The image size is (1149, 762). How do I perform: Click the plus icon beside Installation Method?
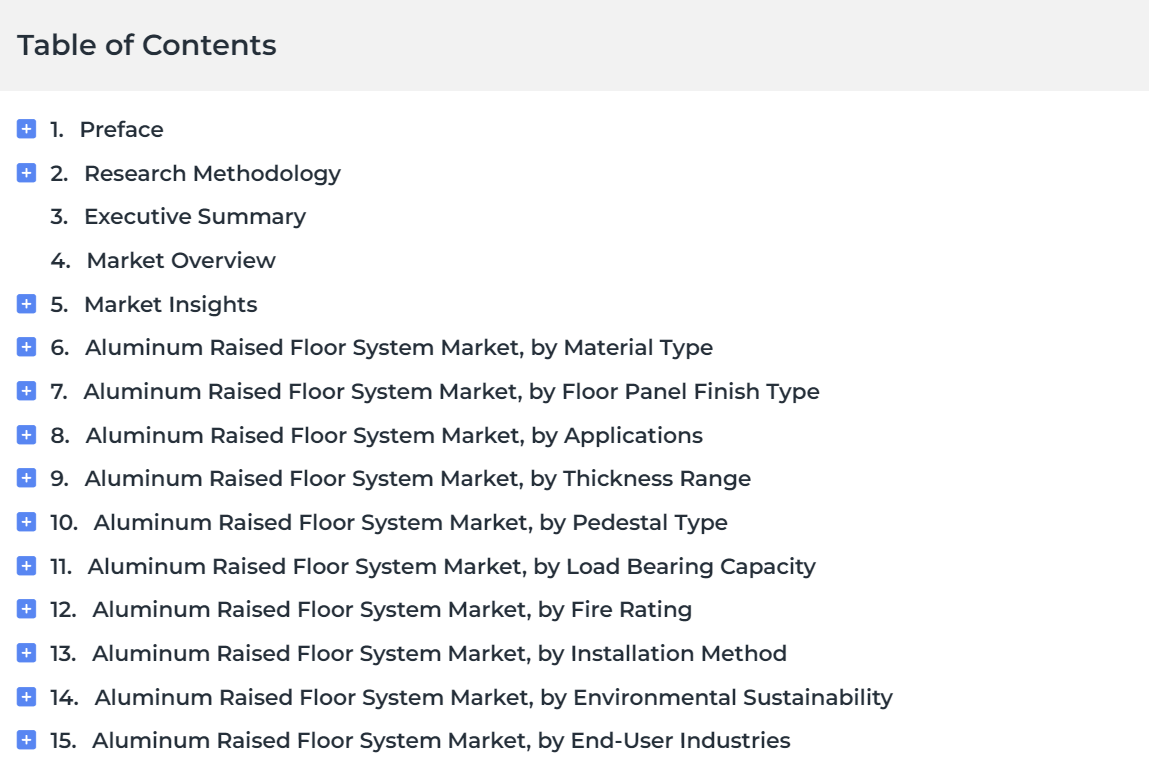click(x=26, y=653)
